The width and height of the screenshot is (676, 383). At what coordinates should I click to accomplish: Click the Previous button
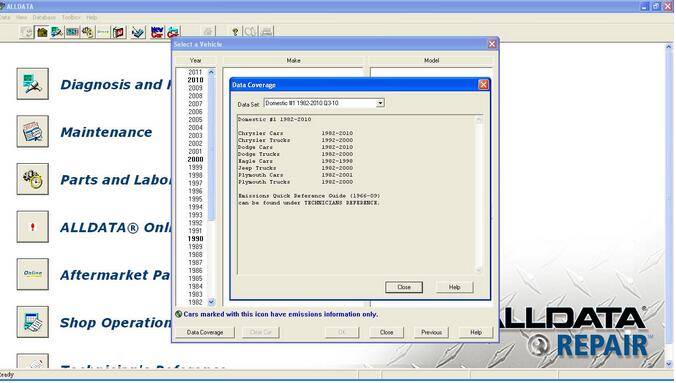click(432, 332)
